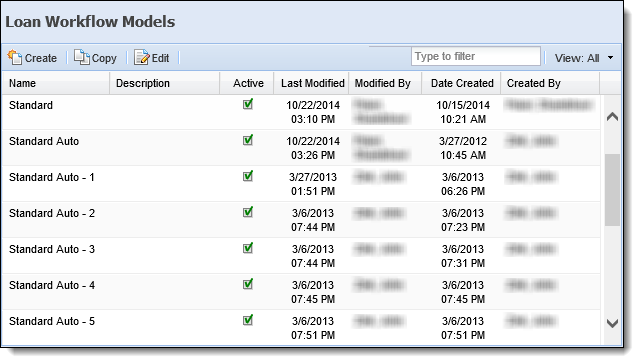Toggle Active checkbox for Standard Auto
The height and width of the screenshot is (363, 639).
pos(248,140)
